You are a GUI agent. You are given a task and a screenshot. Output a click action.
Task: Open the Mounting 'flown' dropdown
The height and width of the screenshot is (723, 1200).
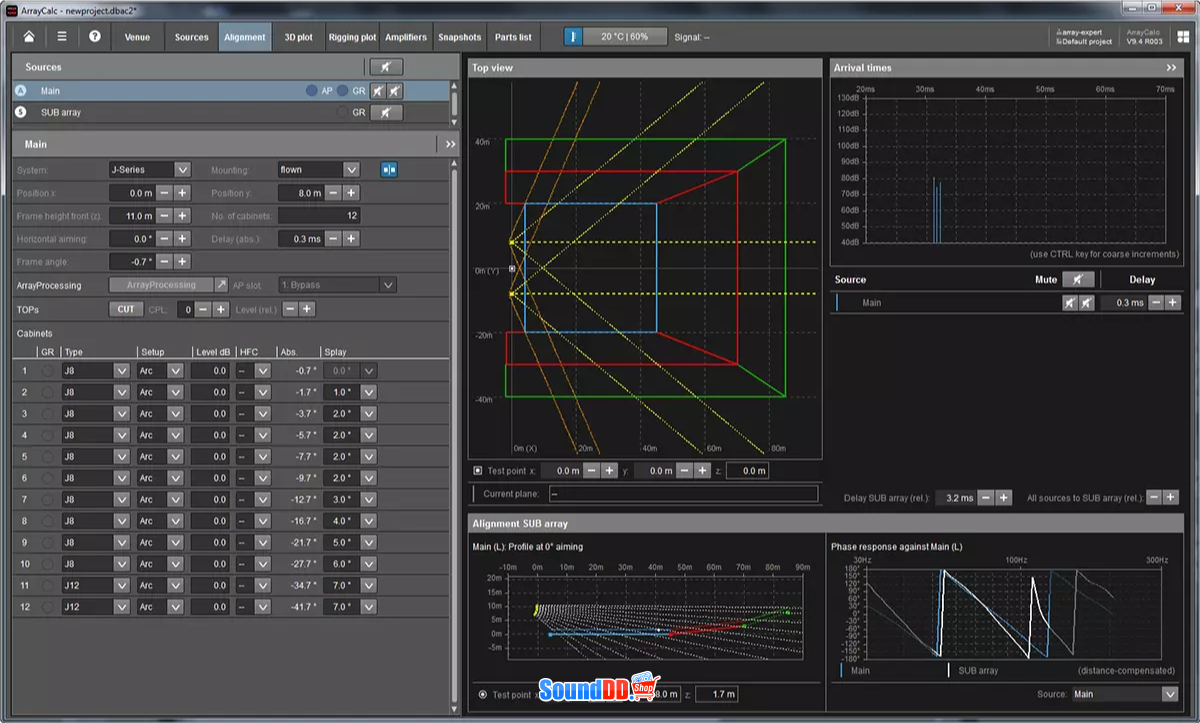point(351,170)
